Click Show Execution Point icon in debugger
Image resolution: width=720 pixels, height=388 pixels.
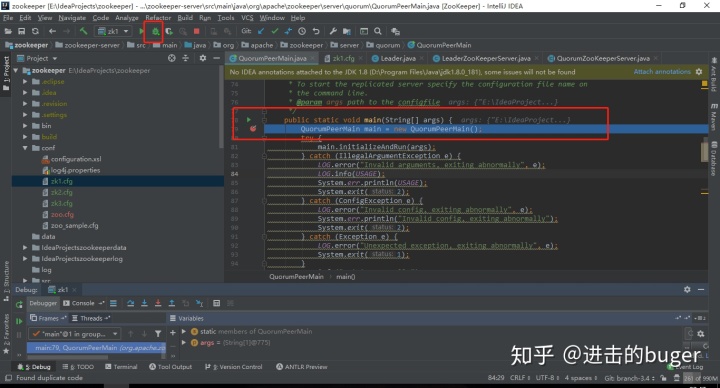pos(113,303)
